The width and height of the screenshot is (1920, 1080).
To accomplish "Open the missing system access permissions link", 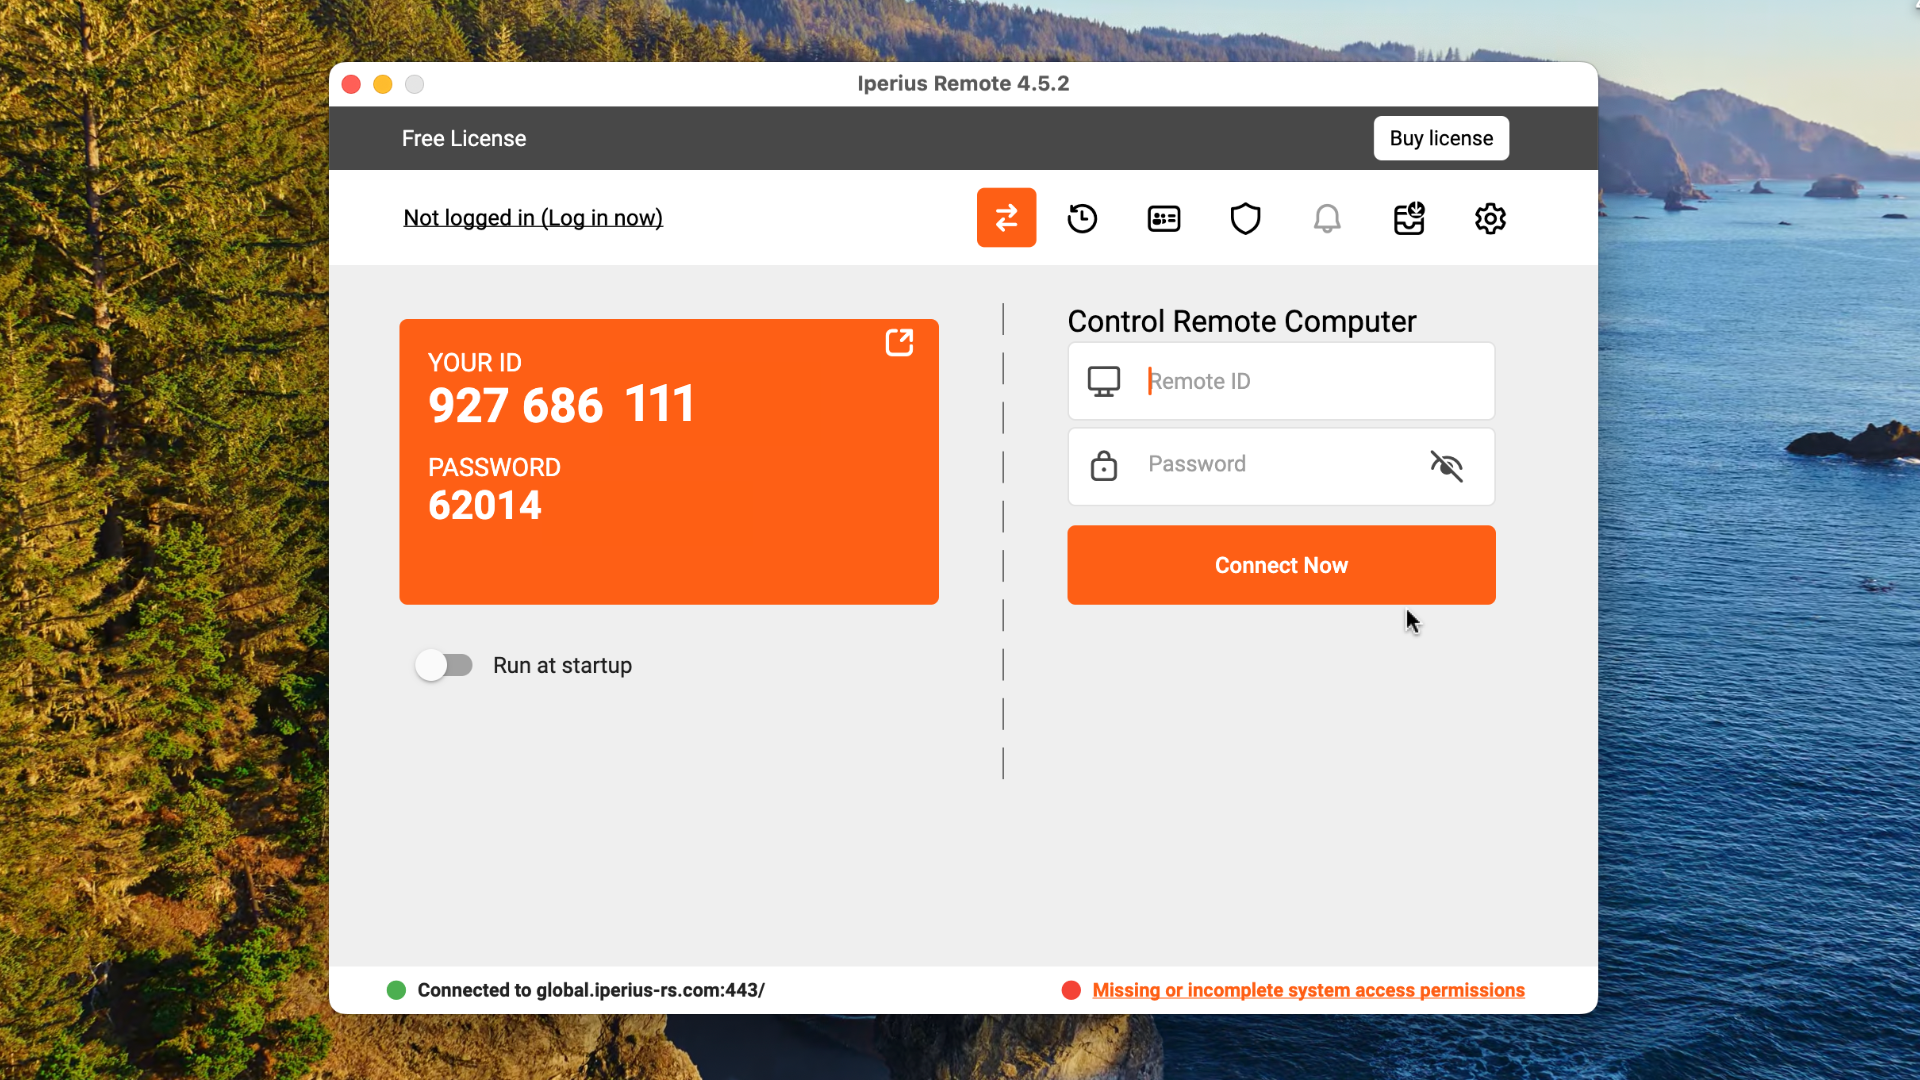I will point(1308,990).
